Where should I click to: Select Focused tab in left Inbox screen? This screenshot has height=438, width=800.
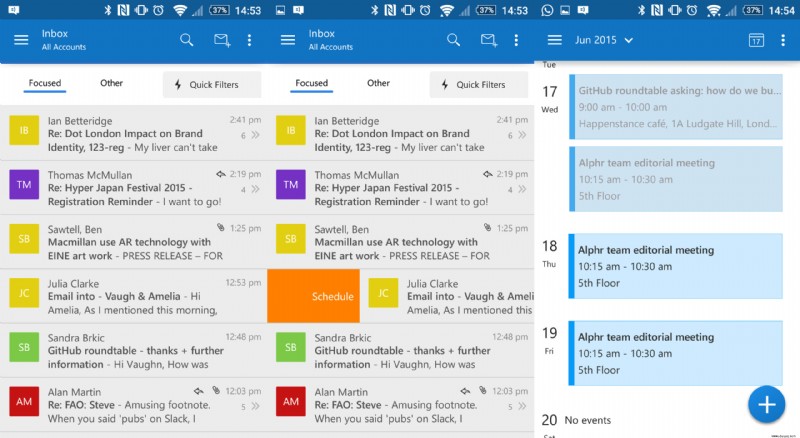click(x=45, y=83)
